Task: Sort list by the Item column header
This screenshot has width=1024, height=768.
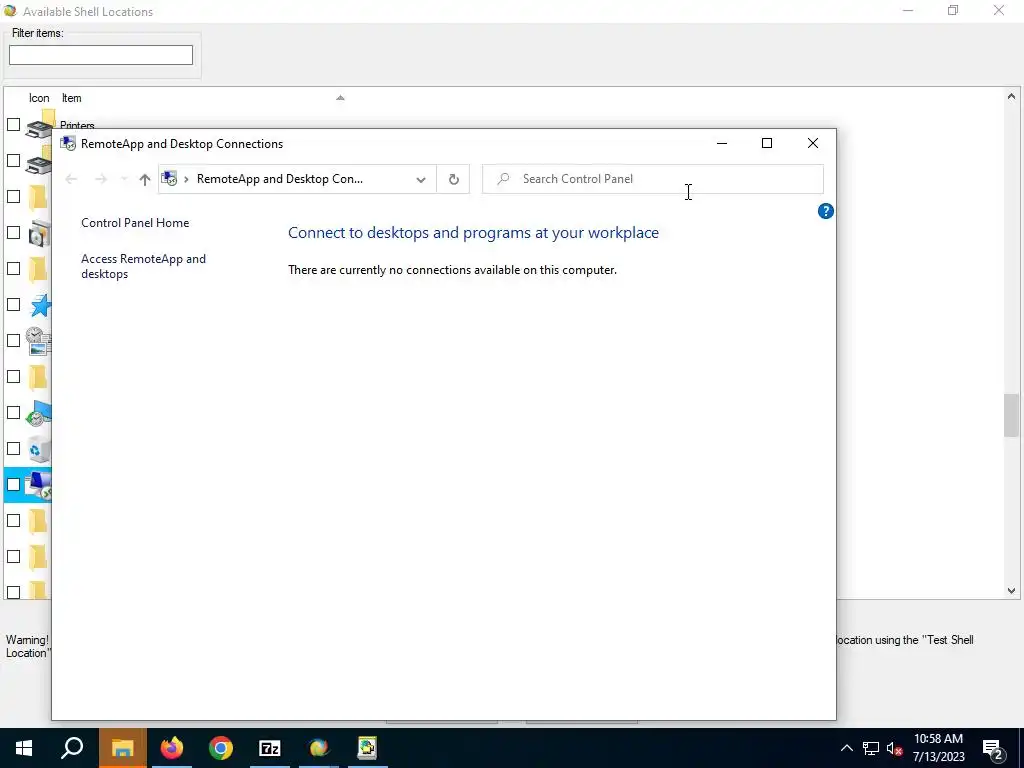Action: [72, 98]
